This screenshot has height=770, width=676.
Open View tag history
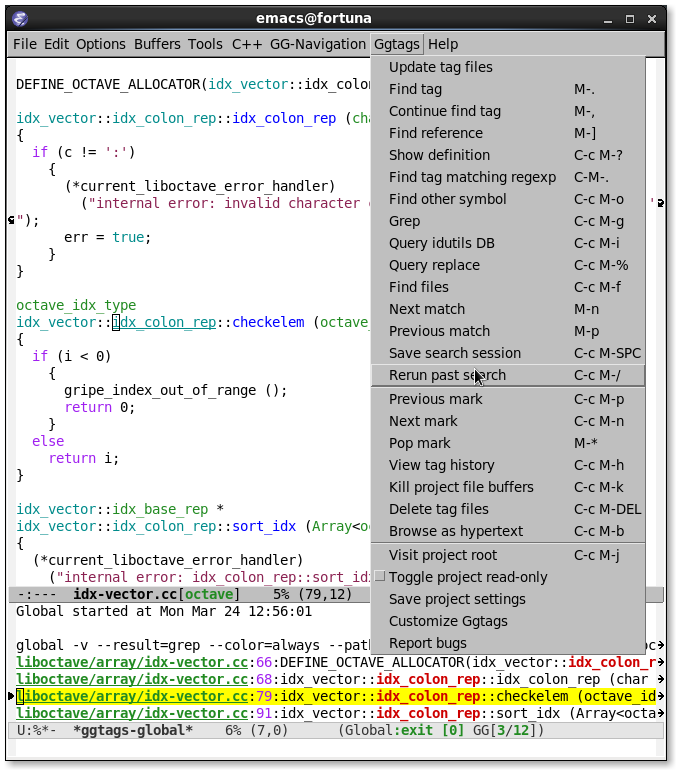pyautogui.click(x=508, y=465)
